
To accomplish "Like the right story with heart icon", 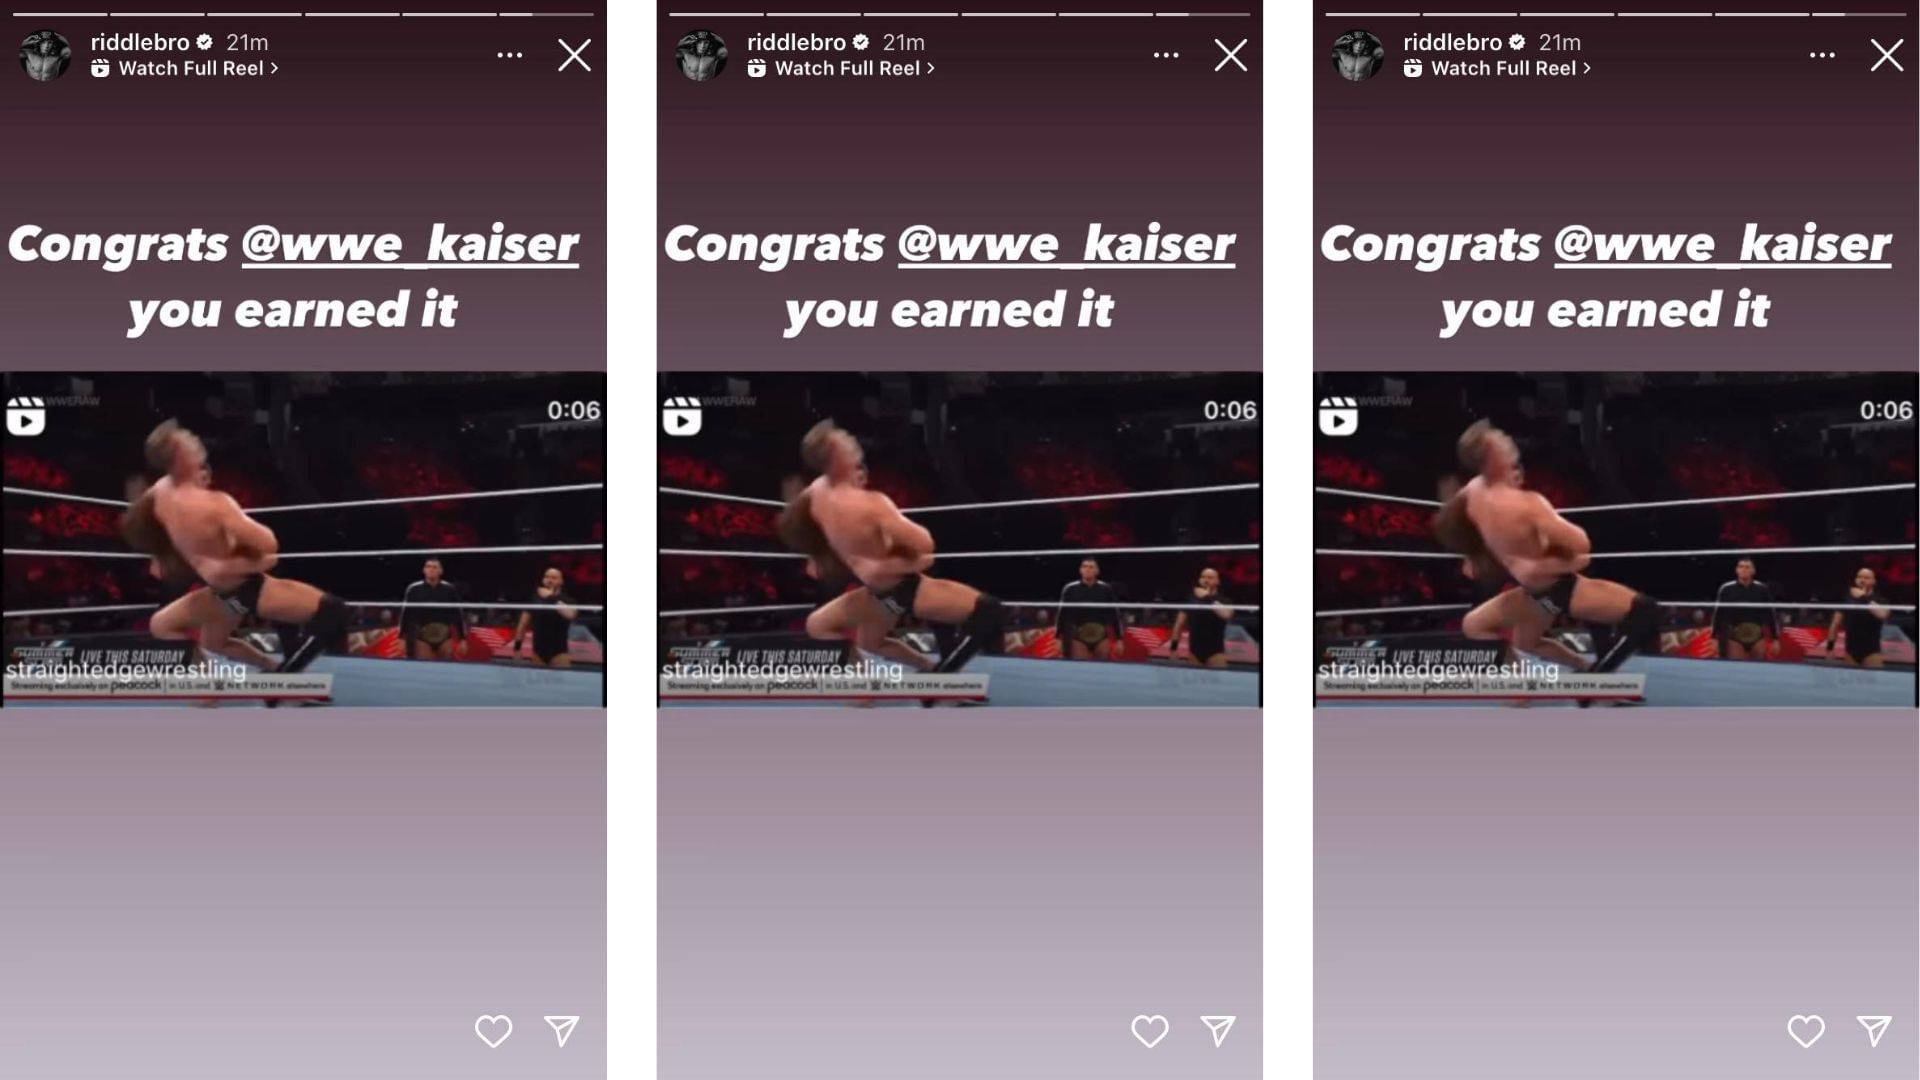I will click(x=1806, y=1031).
